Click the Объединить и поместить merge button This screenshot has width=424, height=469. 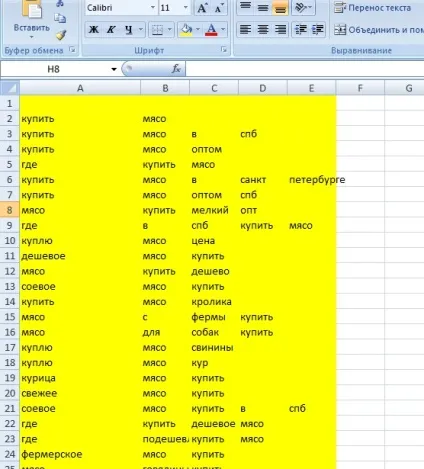(379, 30)
